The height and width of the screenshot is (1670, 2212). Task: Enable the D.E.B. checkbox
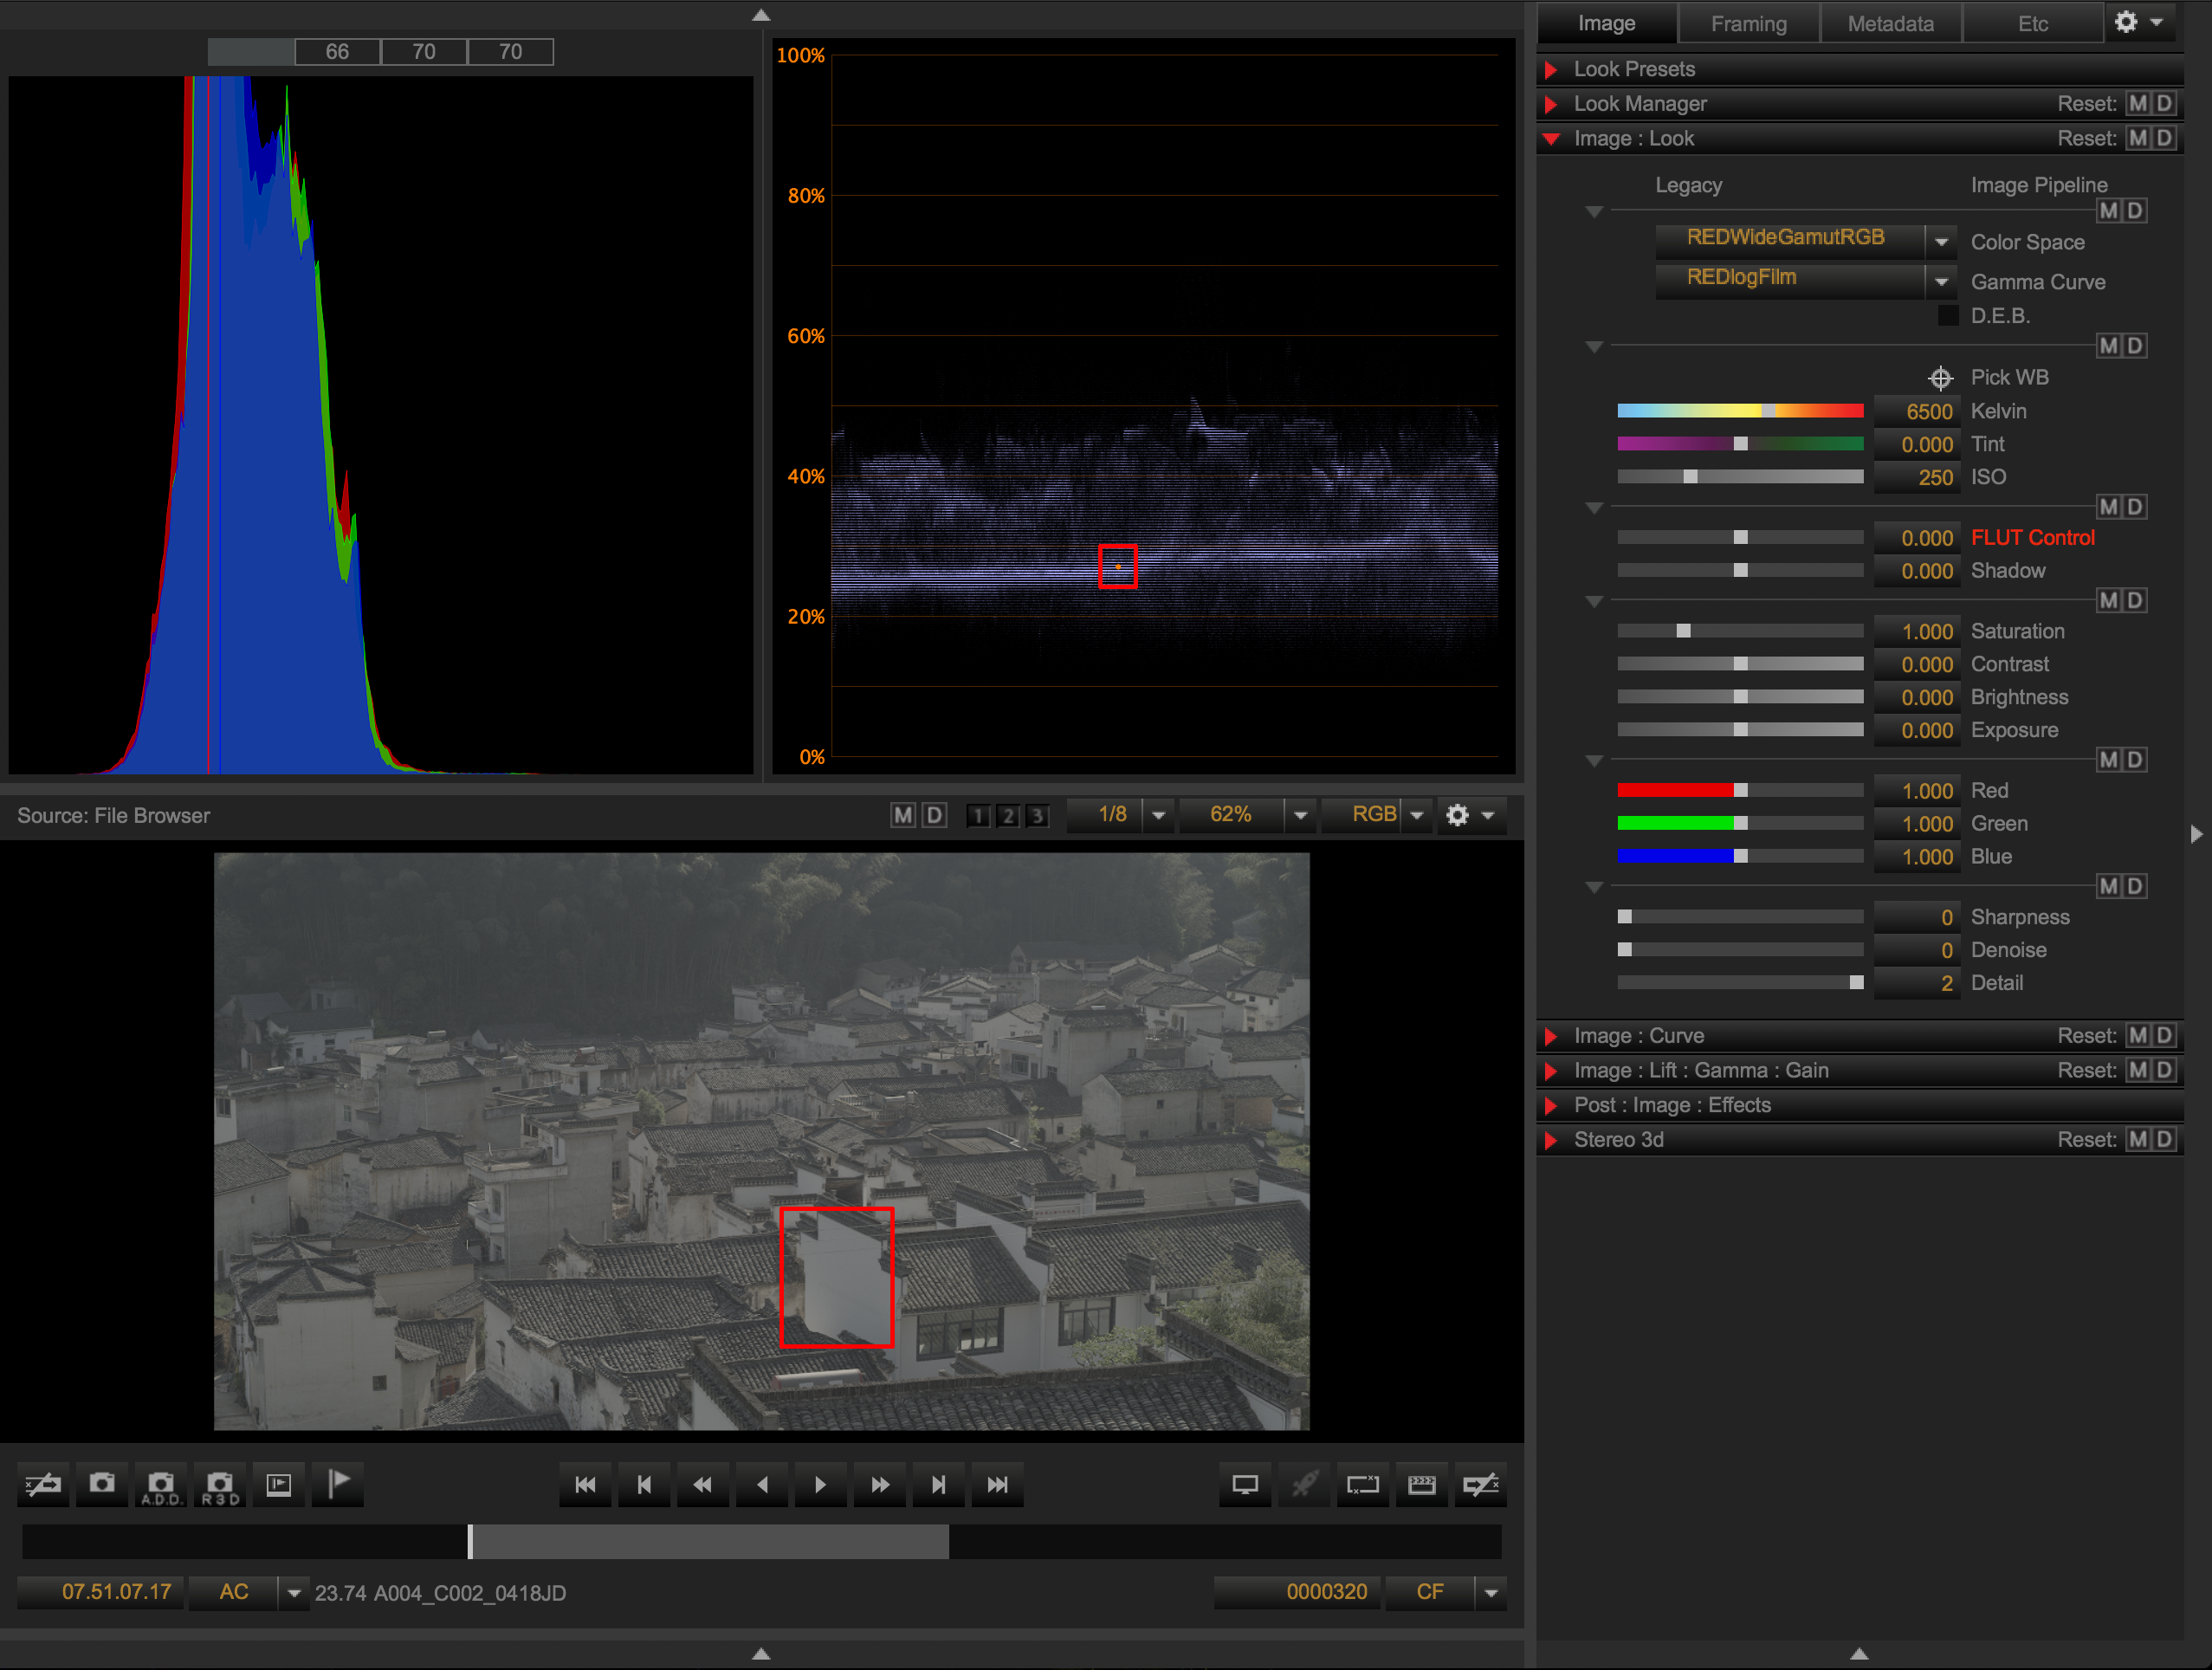pos(1948,316)
